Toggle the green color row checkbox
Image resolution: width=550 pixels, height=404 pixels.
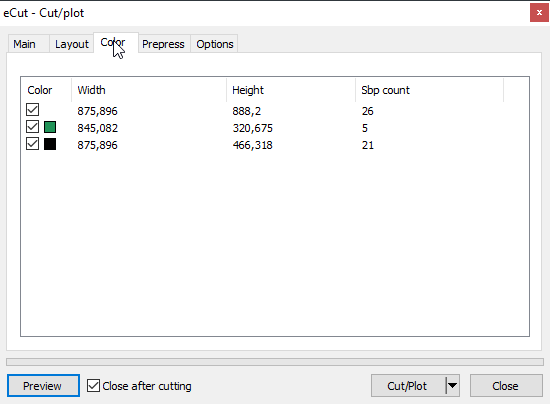pyautogui.click(x=32, y=127)
